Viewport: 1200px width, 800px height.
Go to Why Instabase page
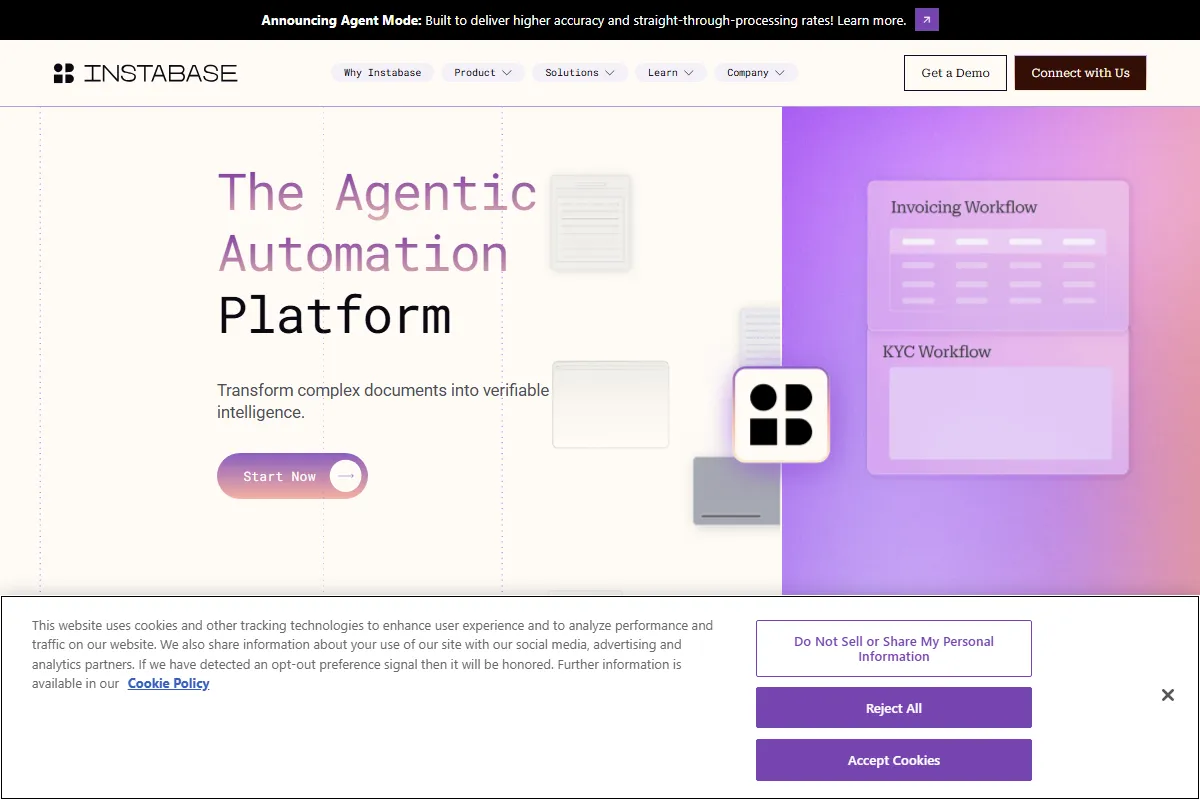point(382,73)
